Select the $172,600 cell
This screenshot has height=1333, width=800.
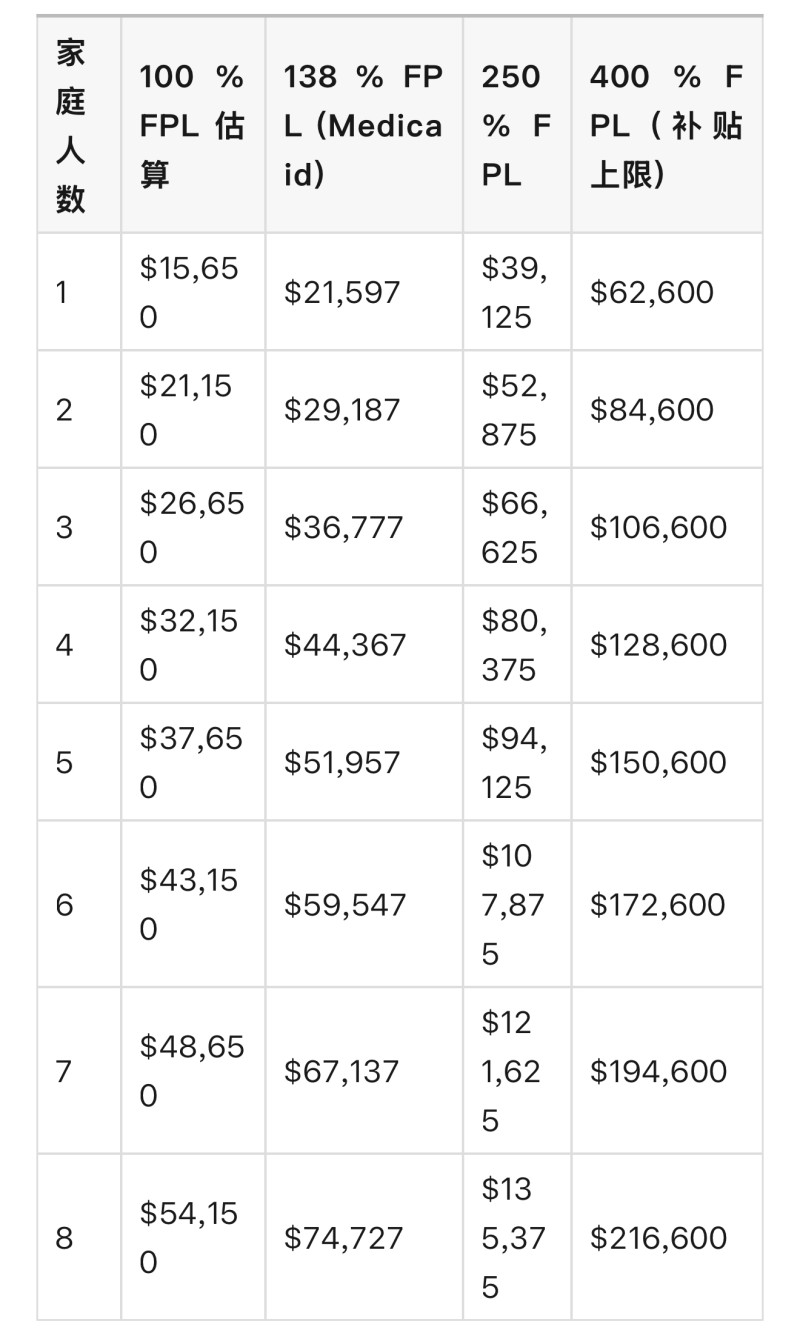click(x=659, y=904)
